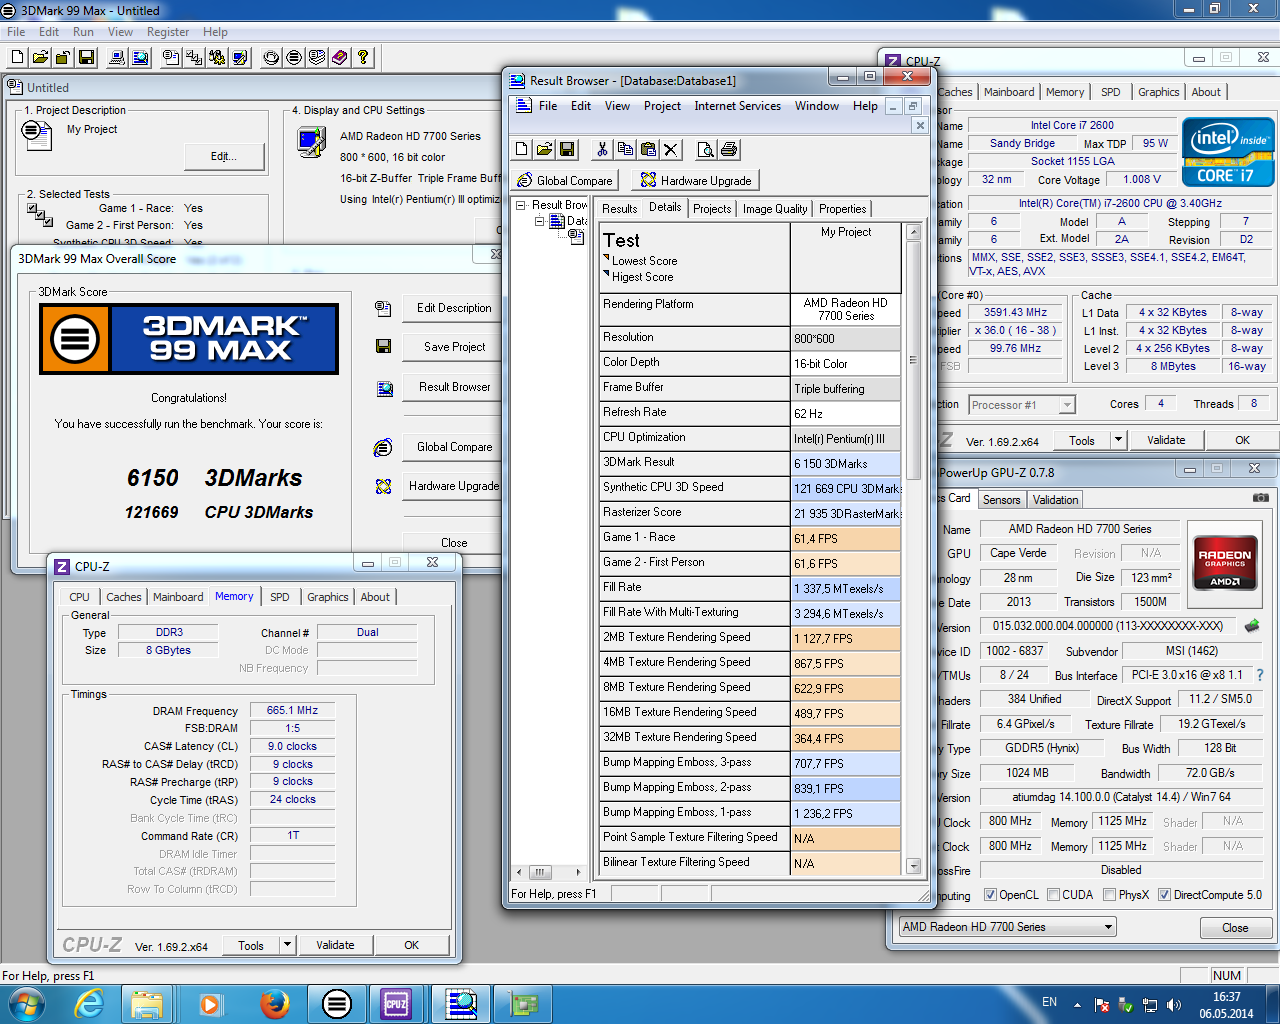
Task: Click horizontal scrollbar thumb in tree pane
Action: point(540,872)
